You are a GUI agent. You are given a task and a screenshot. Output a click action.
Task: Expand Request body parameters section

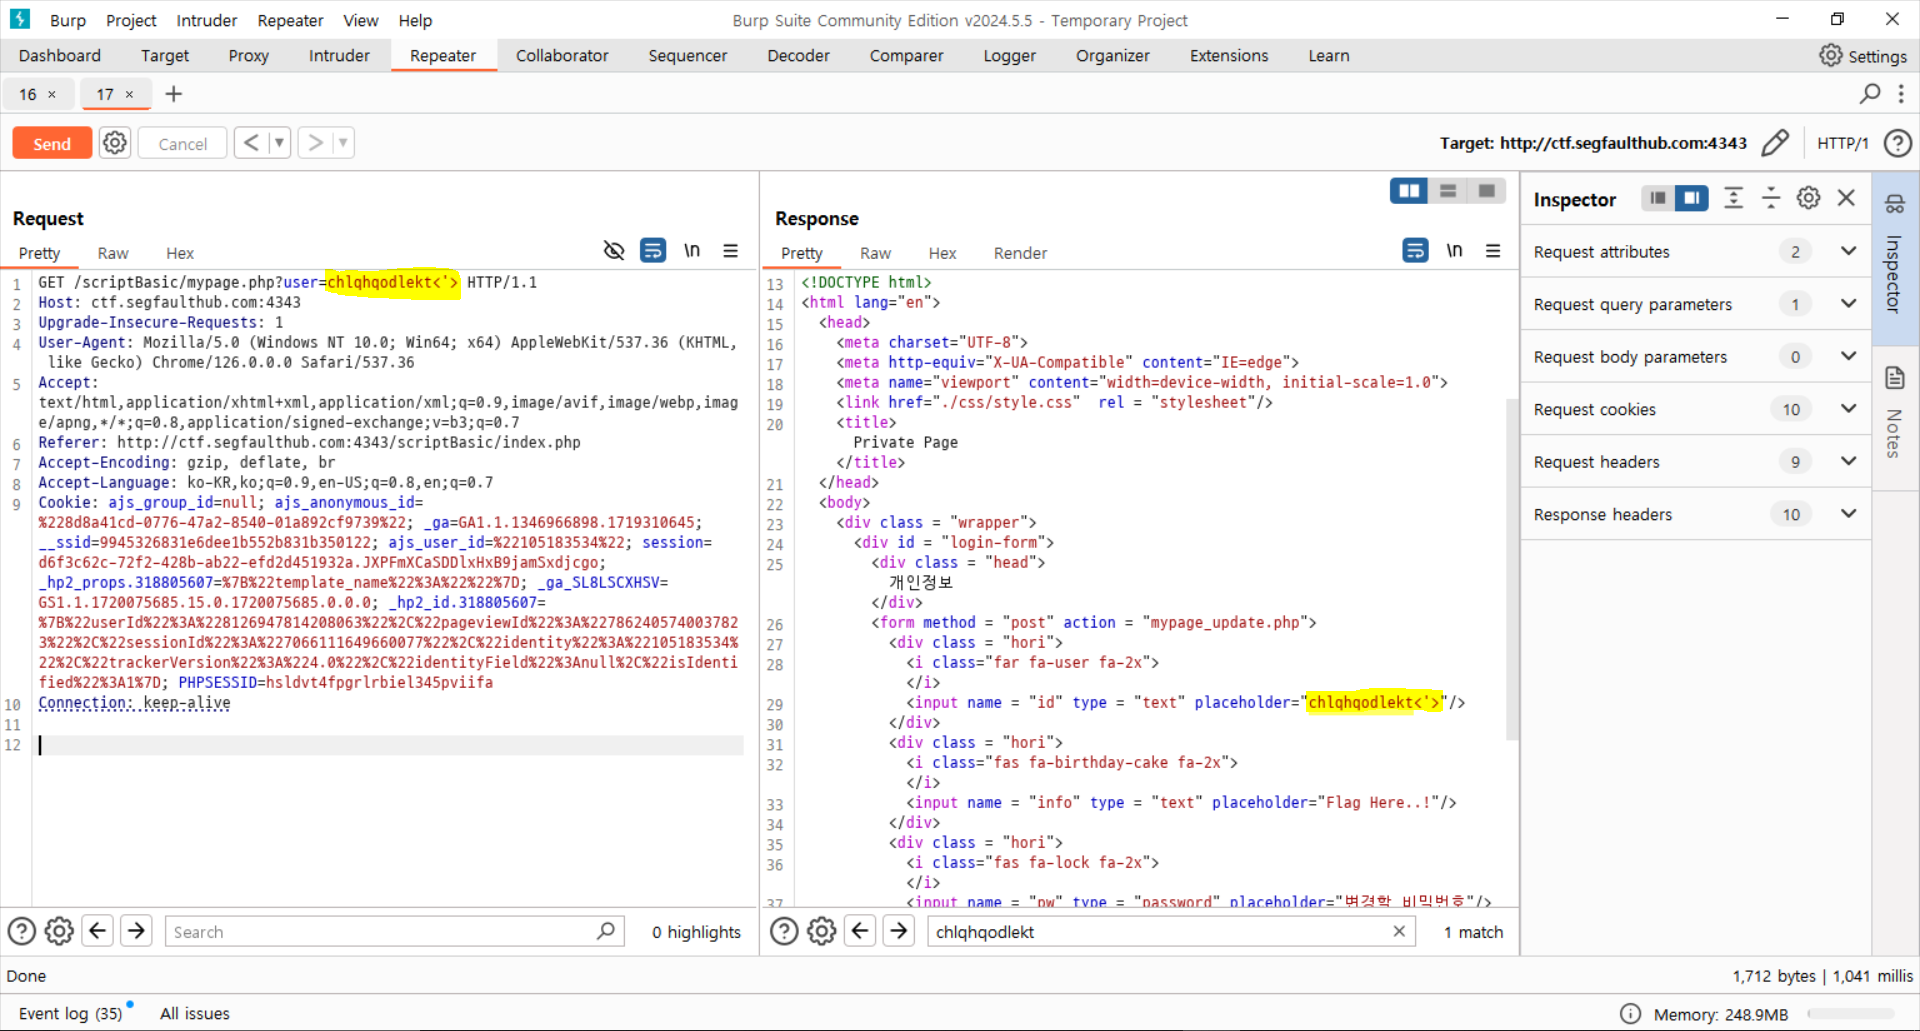click(x=1696, y=357)
